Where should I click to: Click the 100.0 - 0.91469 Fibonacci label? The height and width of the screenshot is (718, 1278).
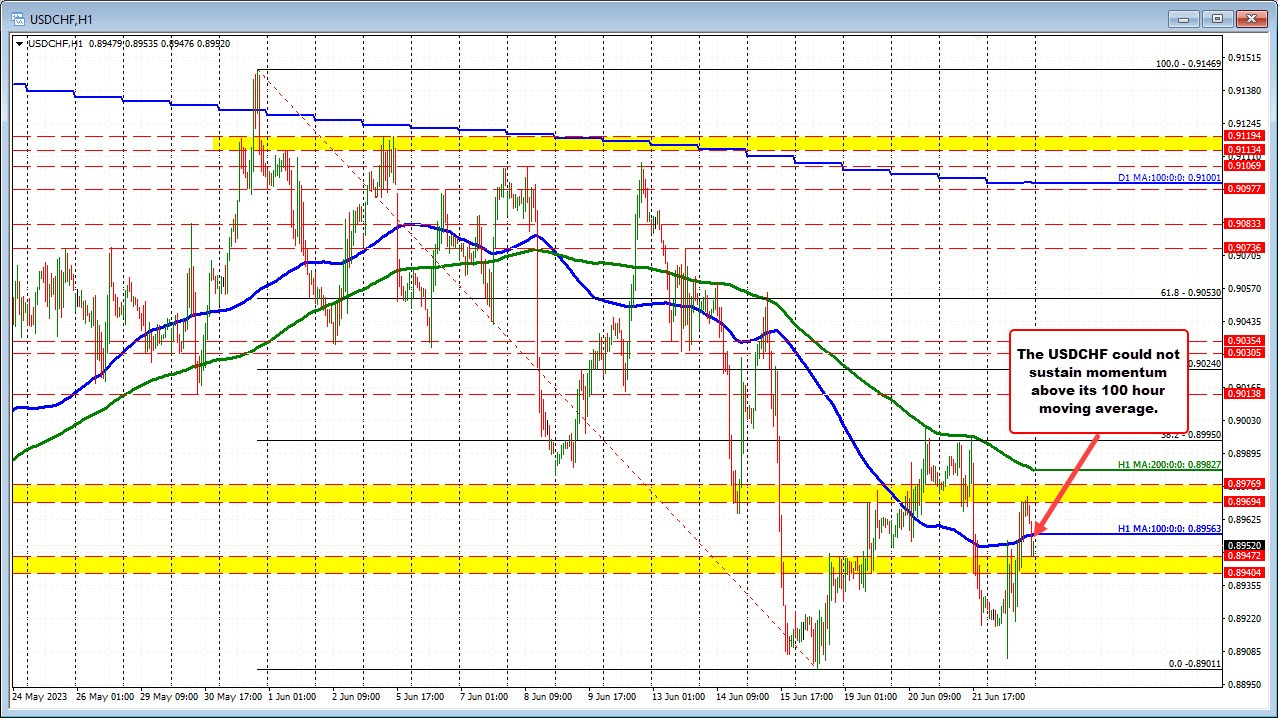pos(1188,63)
